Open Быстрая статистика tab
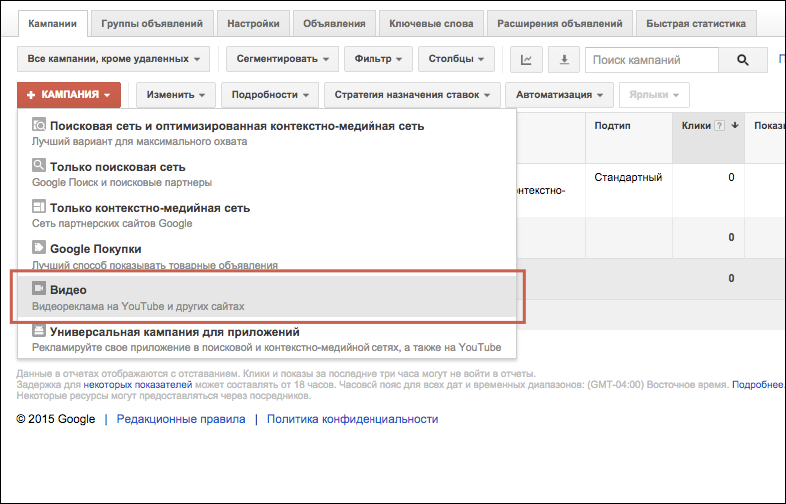Screen dimensions: 786x504 pos(696,24)
